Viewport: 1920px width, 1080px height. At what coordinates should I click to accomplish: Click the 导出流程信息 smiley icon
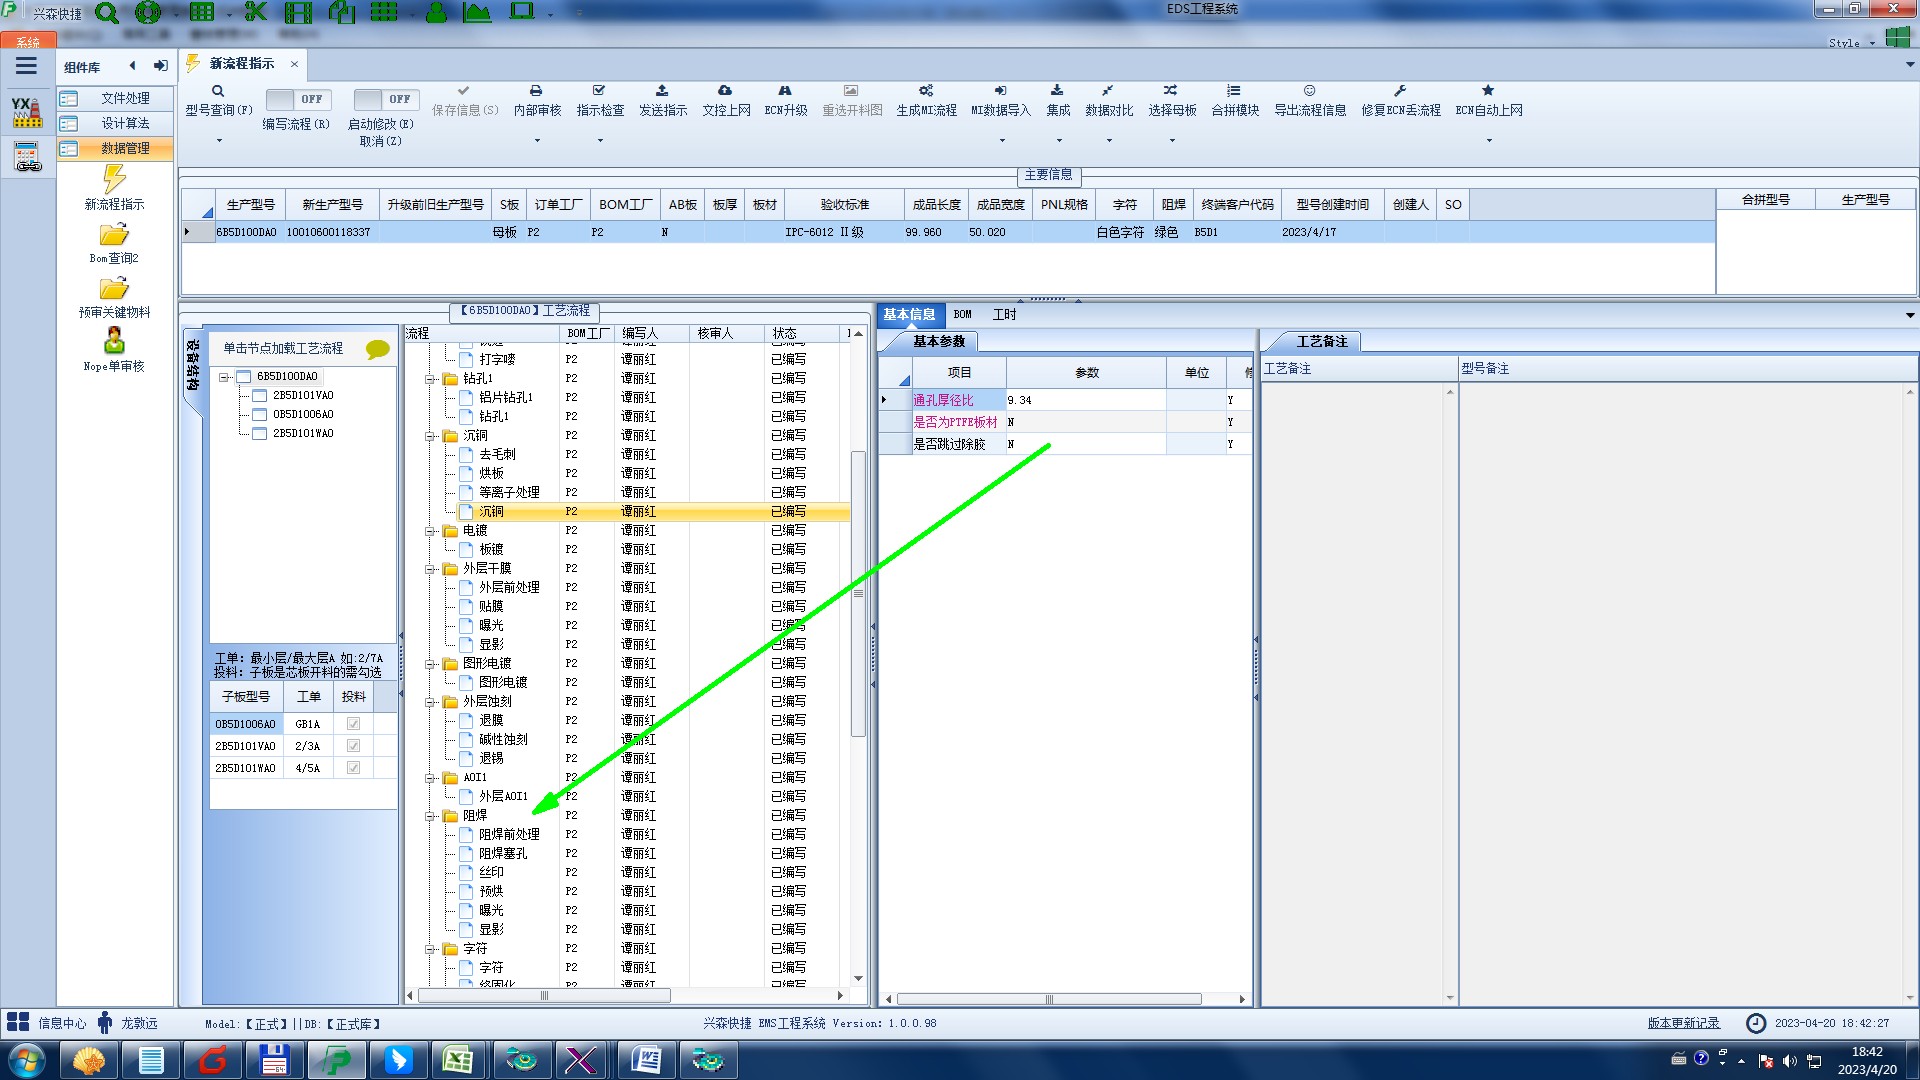point(1309,91)
